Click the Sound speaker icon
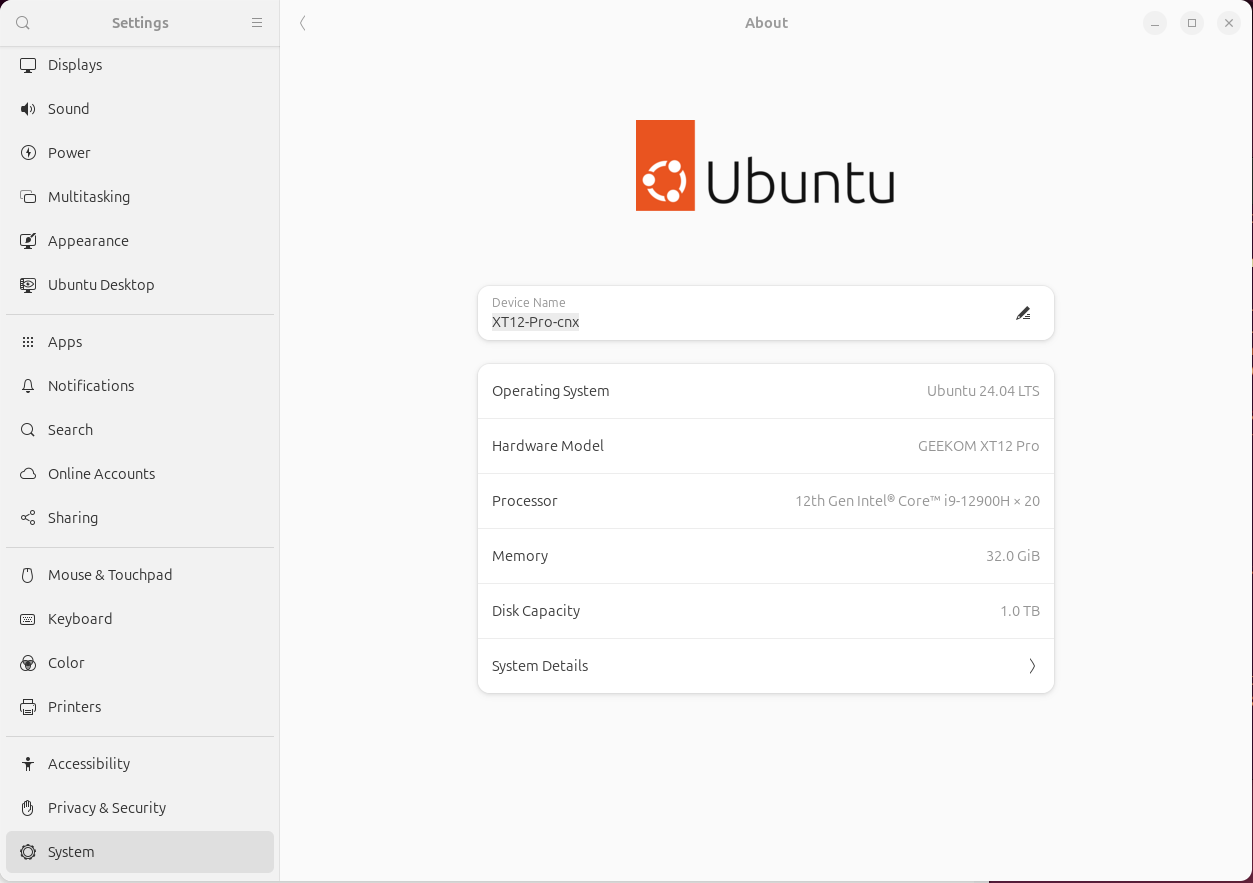1253x883 pixels. (28, 109)
